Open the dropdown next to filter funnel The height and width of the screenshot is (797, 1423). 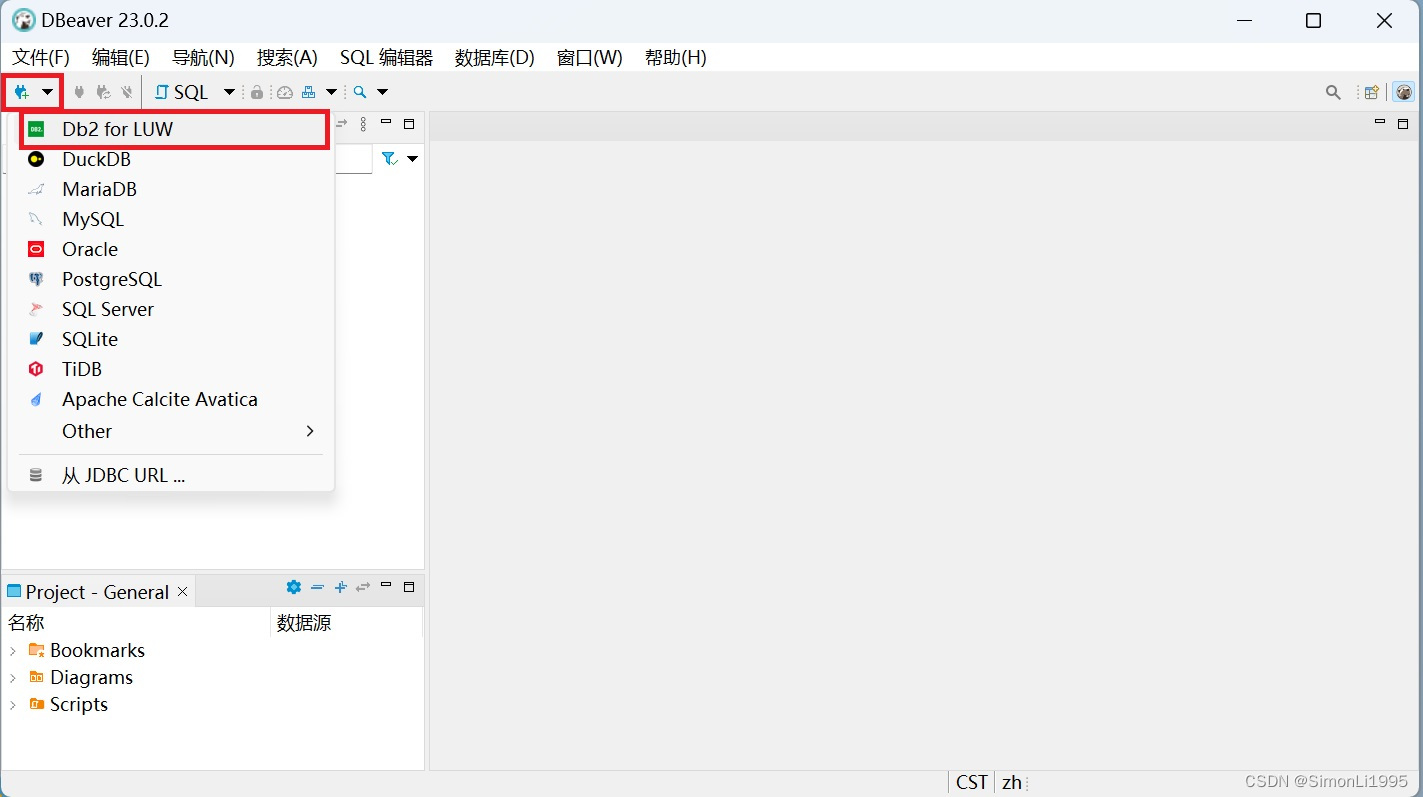click(412, 159)
